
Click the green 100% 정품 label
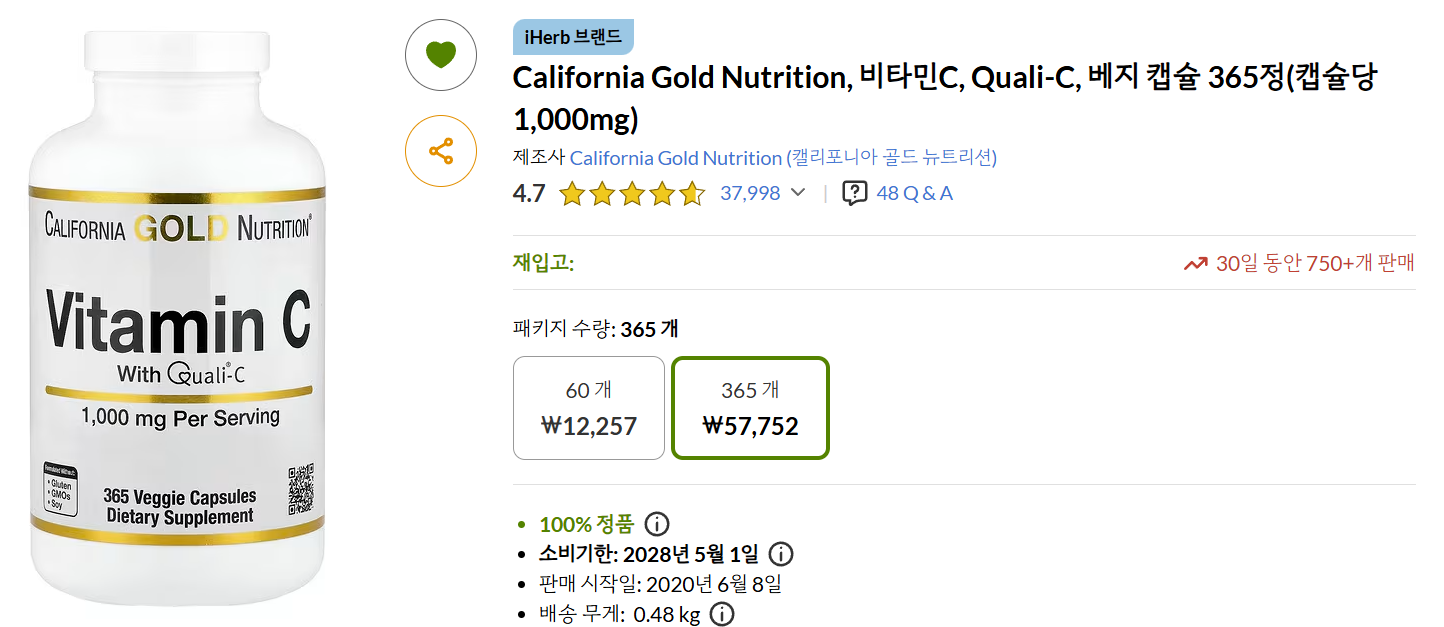tap(586, 524)
